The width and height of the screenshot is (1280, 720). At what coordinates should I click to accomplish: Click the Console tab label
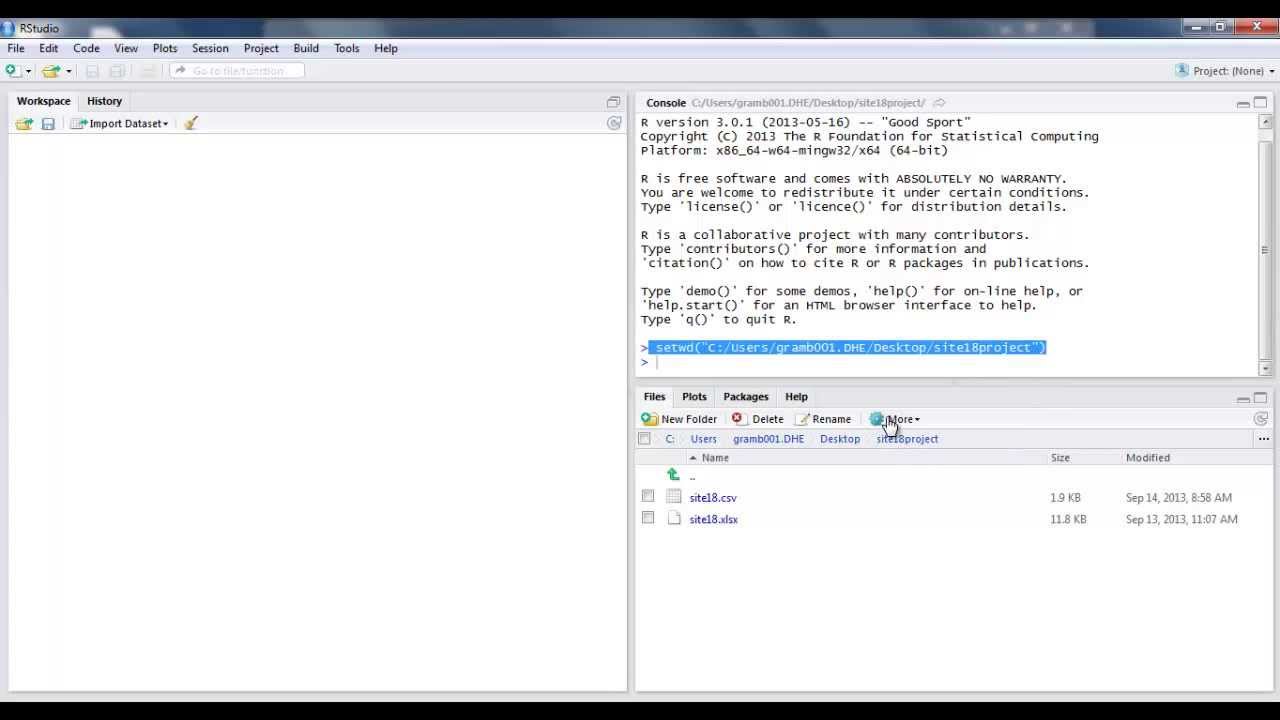[666, 103]
